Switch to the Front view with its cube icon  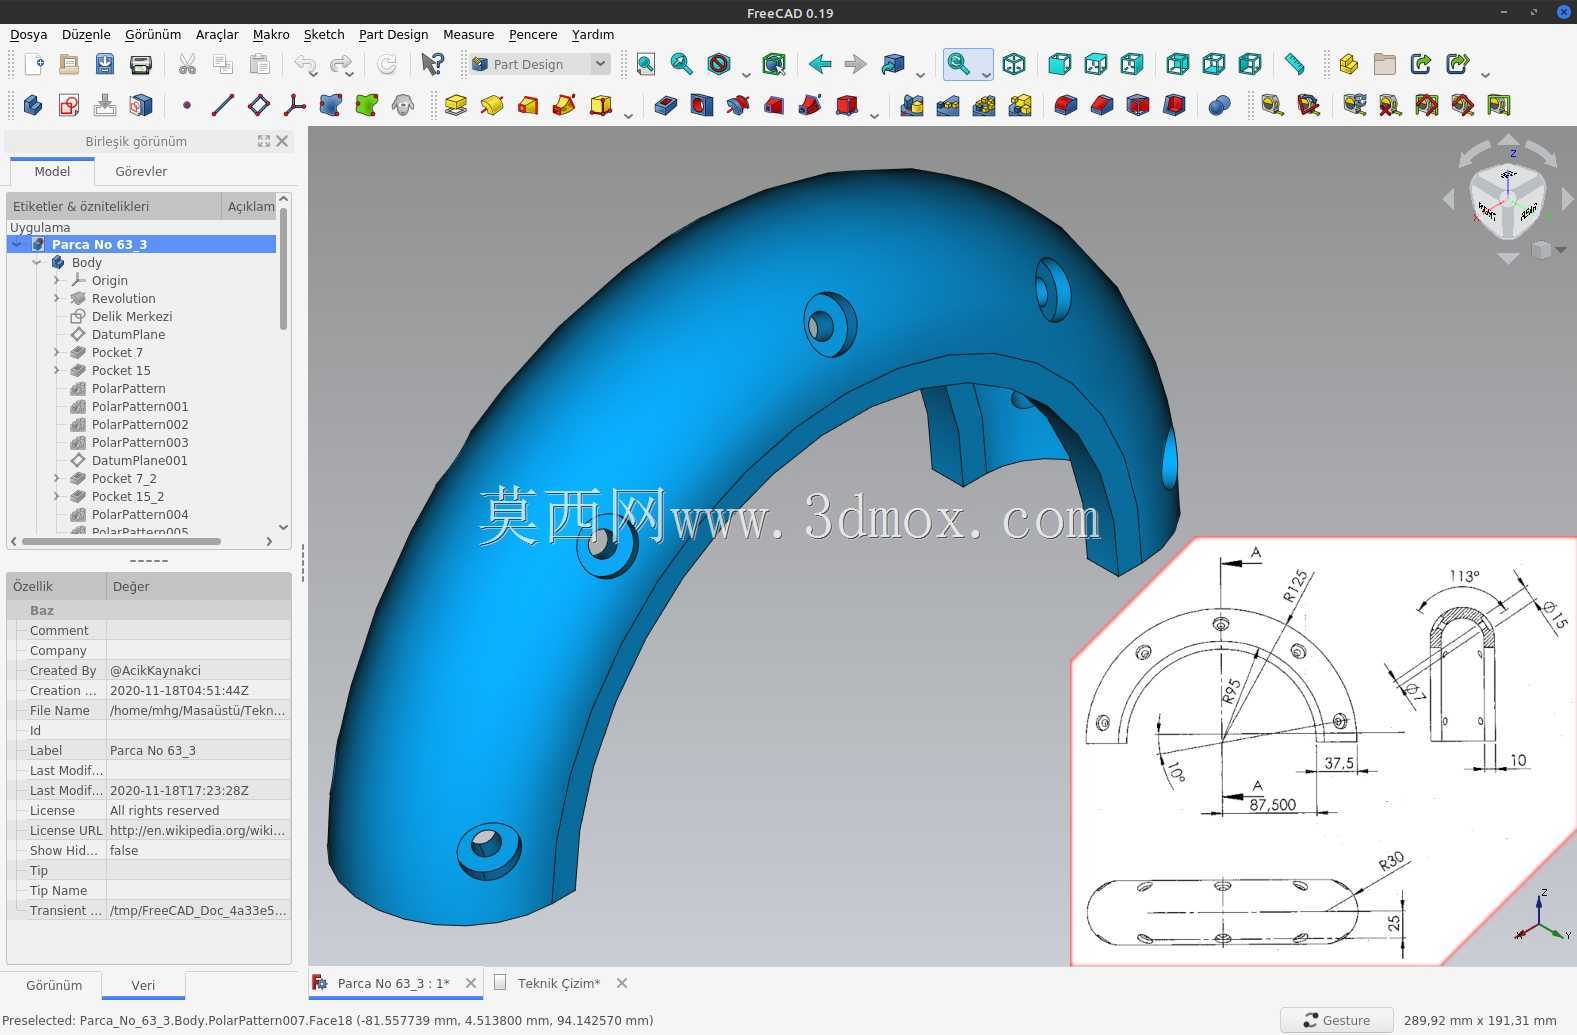click(1060, 64)
